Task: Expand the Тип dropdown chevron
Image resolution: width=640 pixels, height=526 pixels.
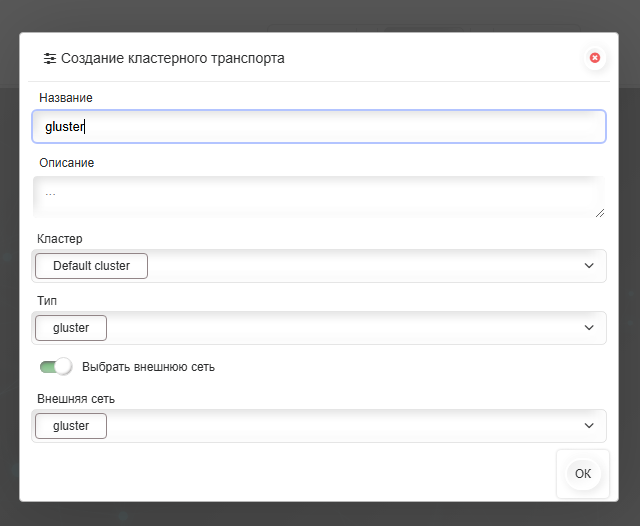Action: point(589,328)
